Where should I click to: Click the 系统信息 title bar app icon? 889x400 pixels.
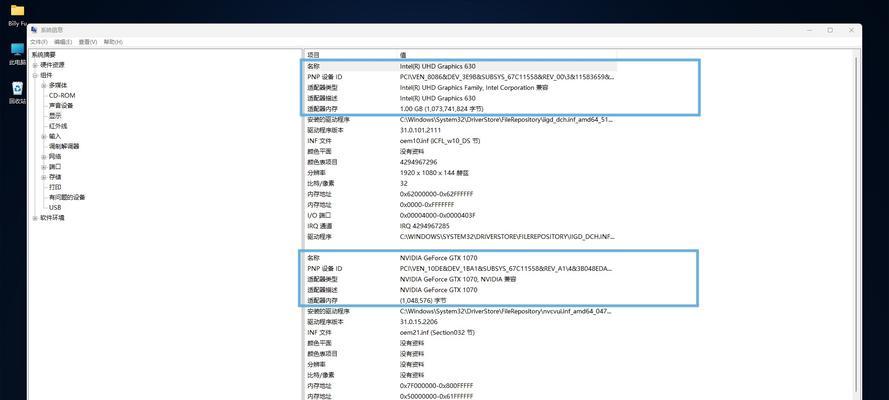click(35, 30)
